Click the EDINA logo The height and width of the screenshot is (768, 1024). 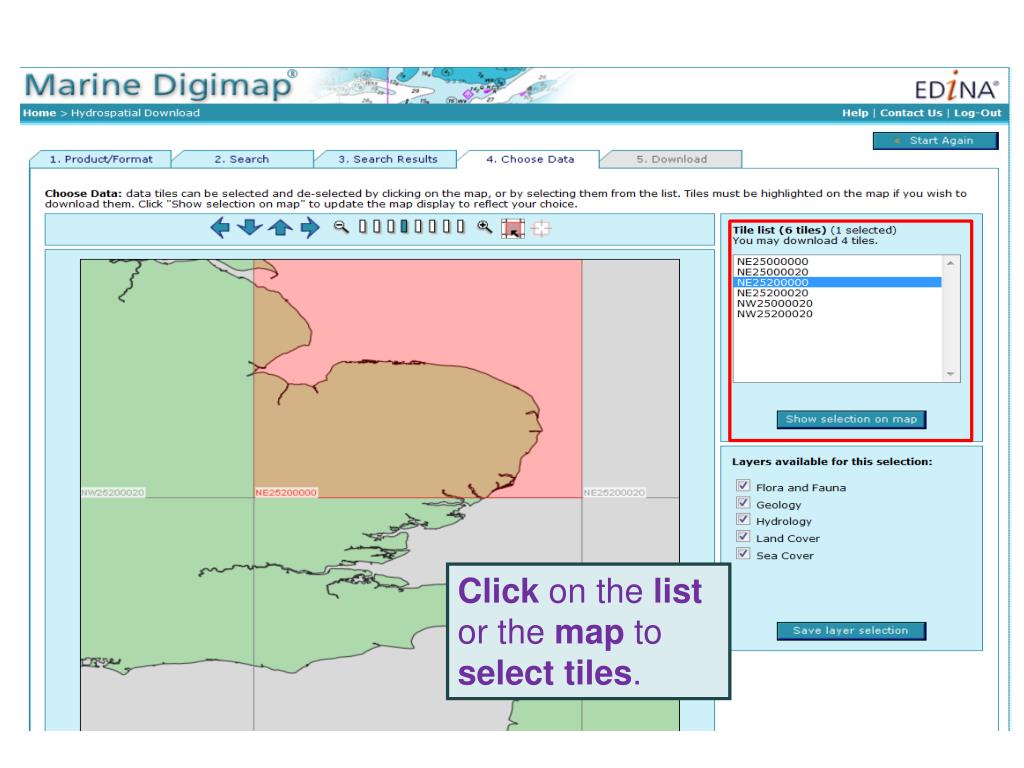[x=957, y=88]
